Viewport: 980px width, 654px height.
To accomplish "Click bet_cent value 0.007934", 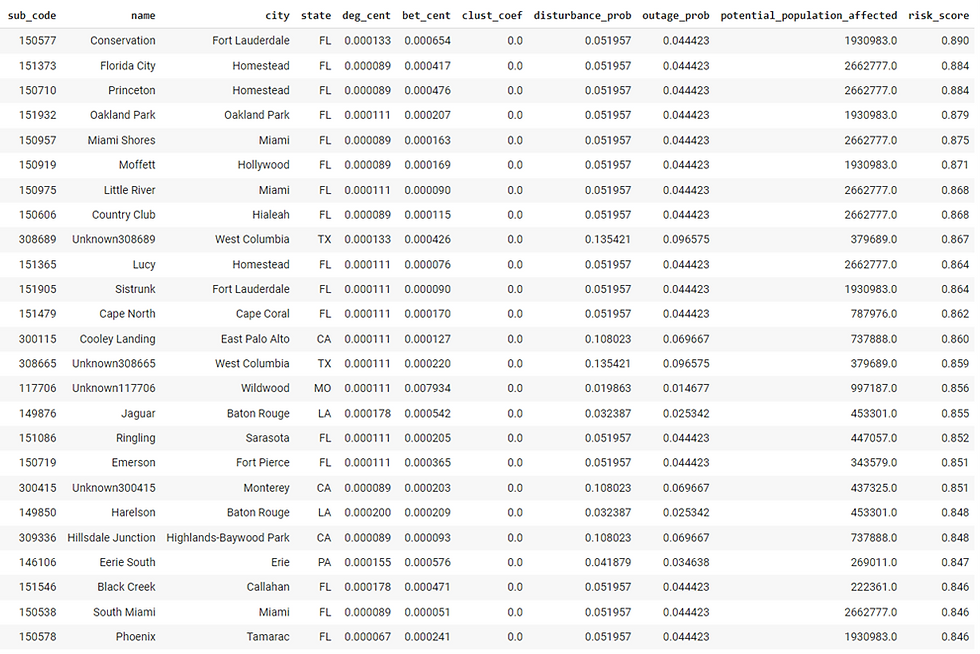I will [428, 388].
